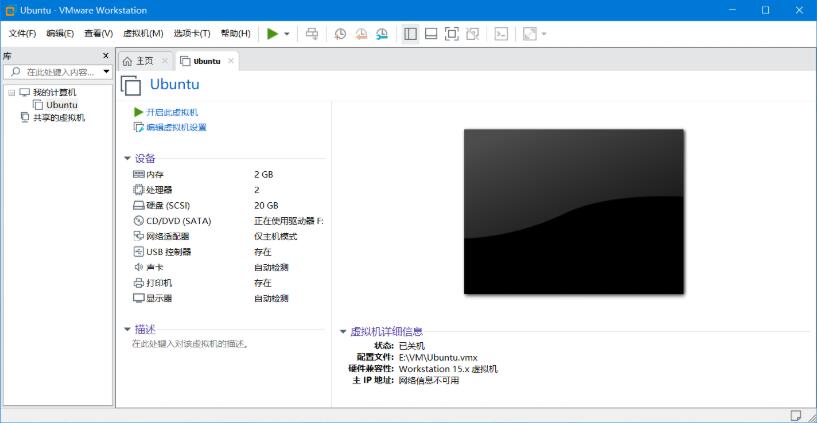Image resolution: width=817 pixels, height=423 pixels.
Task: Click the 硬盘 (SCSI) device row
Action: tap(229, 205)
